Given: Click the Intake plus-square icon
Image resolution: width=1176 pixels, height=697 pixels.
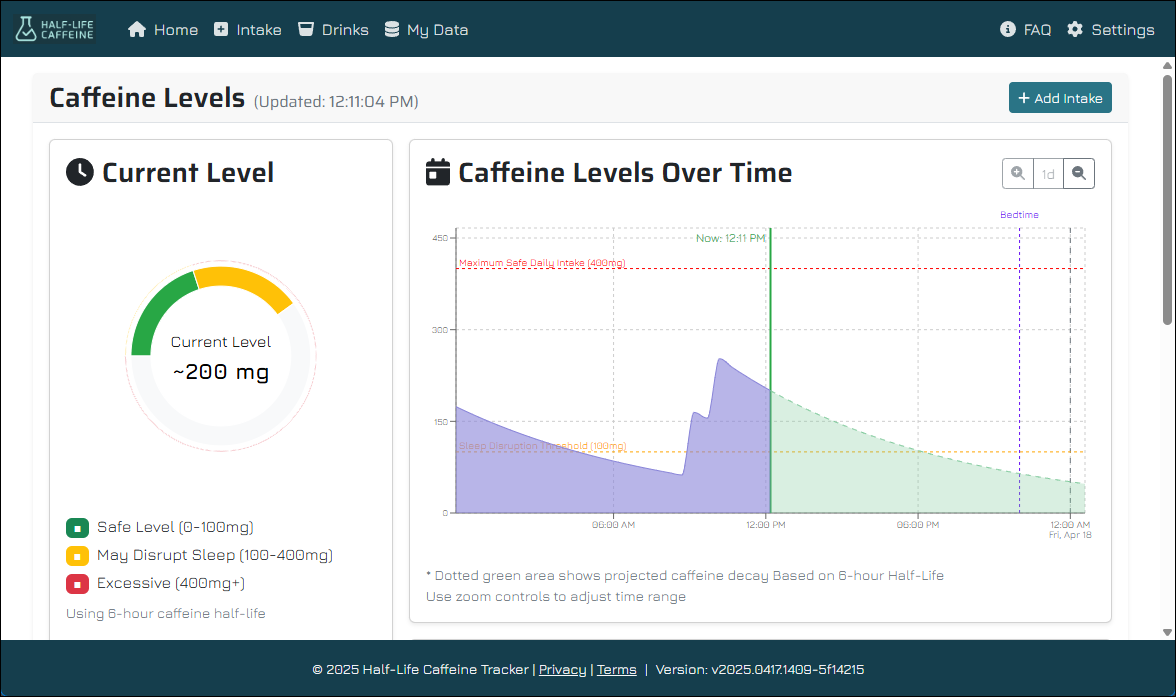Looking at the screenshot, I should tap(221, 30).
